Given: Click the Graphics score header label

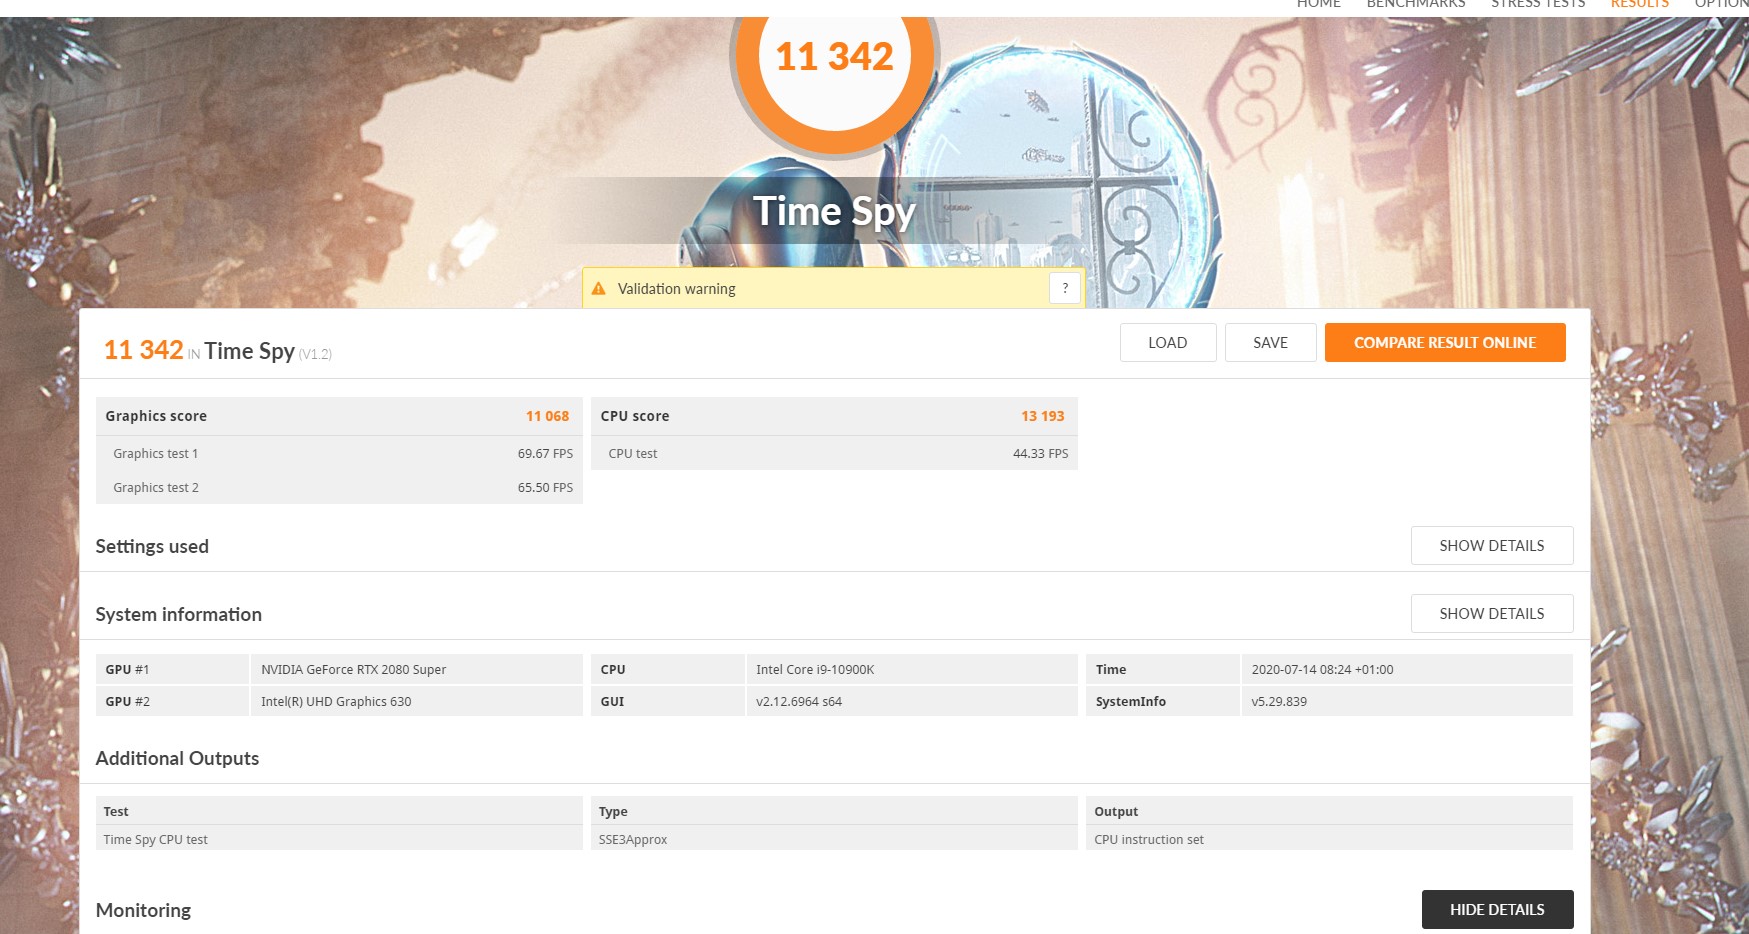Looking at the screenshot, I should click(x=156, y=416).
